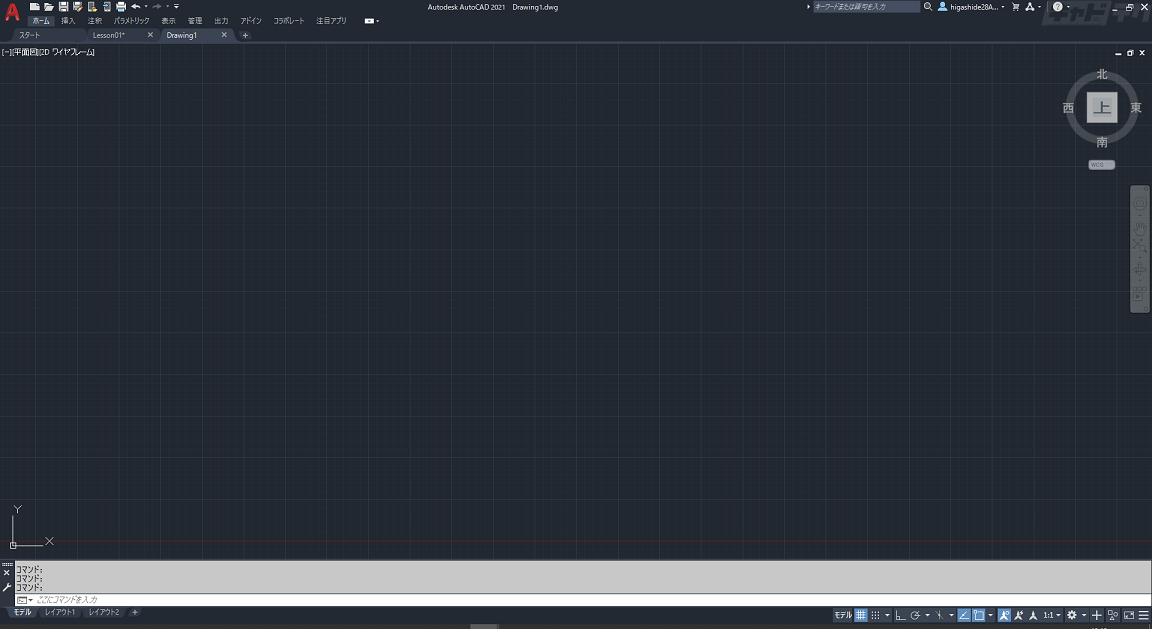Open the 注目アプリ ribbon tab
This screenshot has height=629, width=1152.
coord(331,21)
